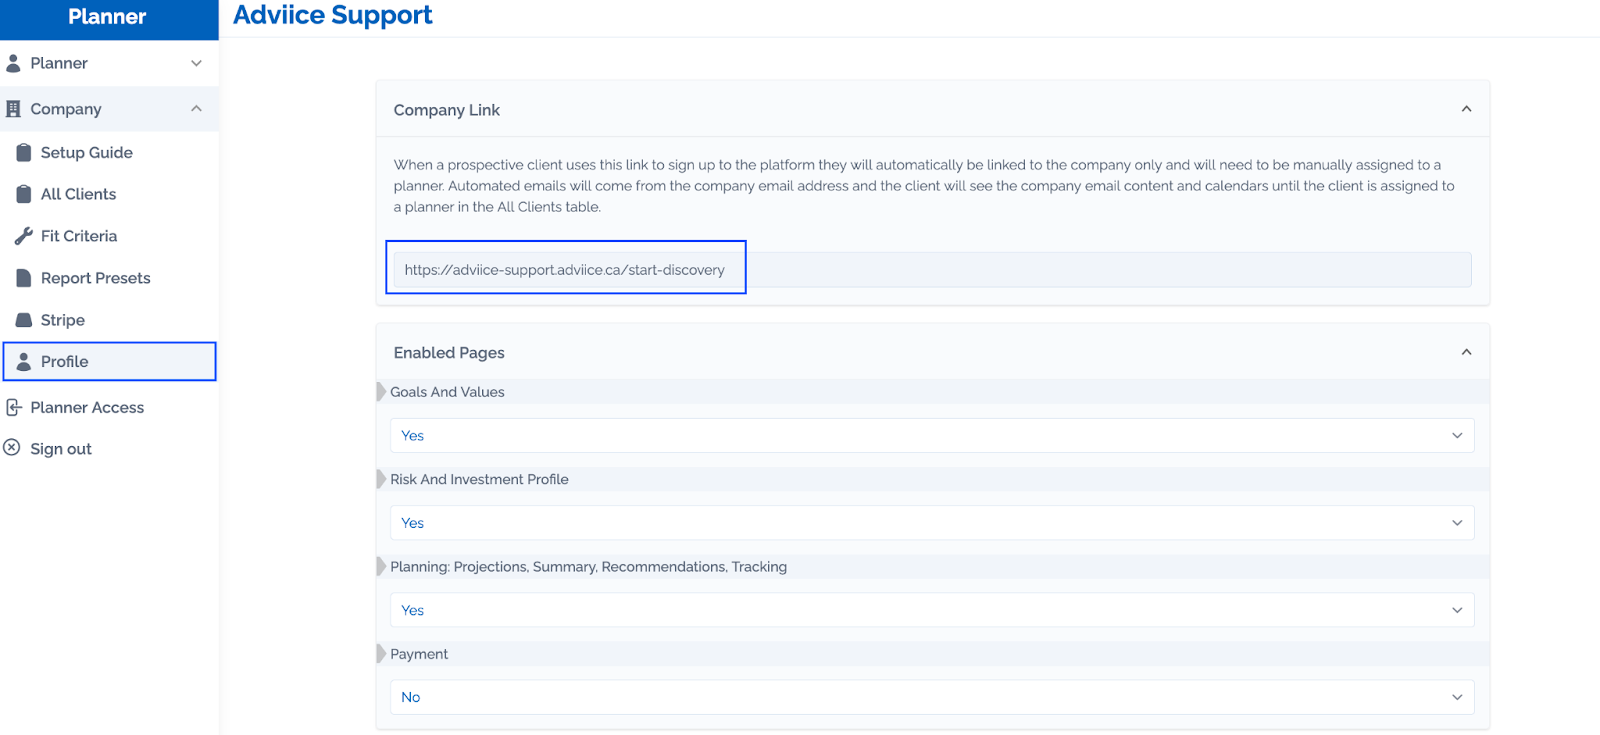The image size is (1600, 735).
Task: Open the Planning Projections Summary dropdown
Action: click(x=932, y=610)
